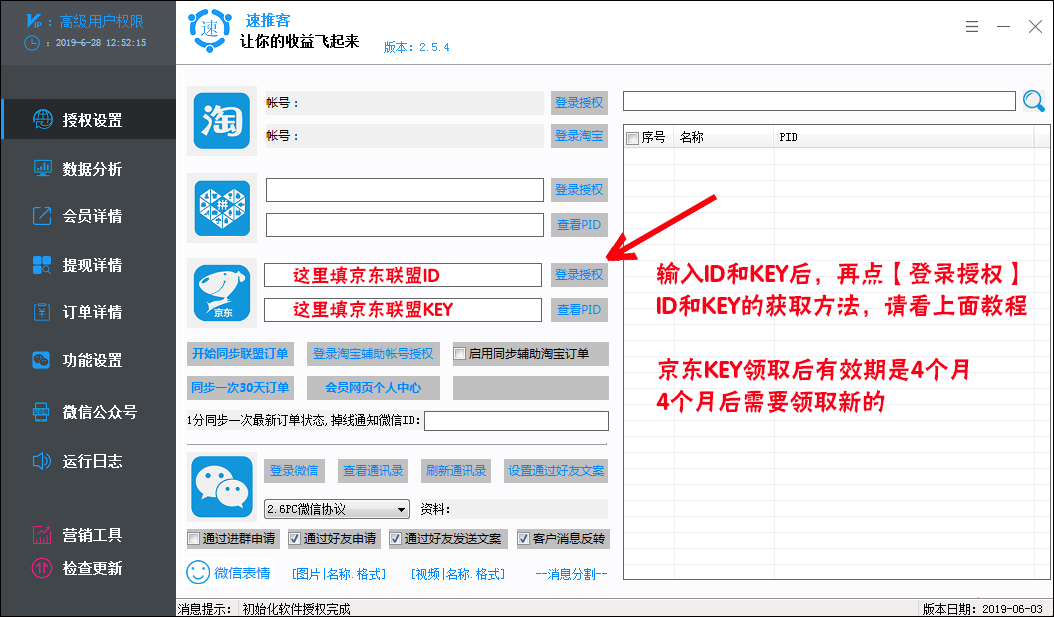Click the grid icon beside 提现详情

(42, 265)
